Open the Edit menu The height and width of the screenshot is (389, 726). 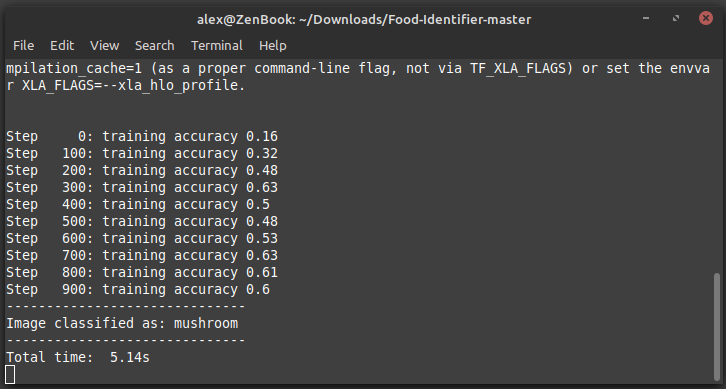[x=62, y=45]
